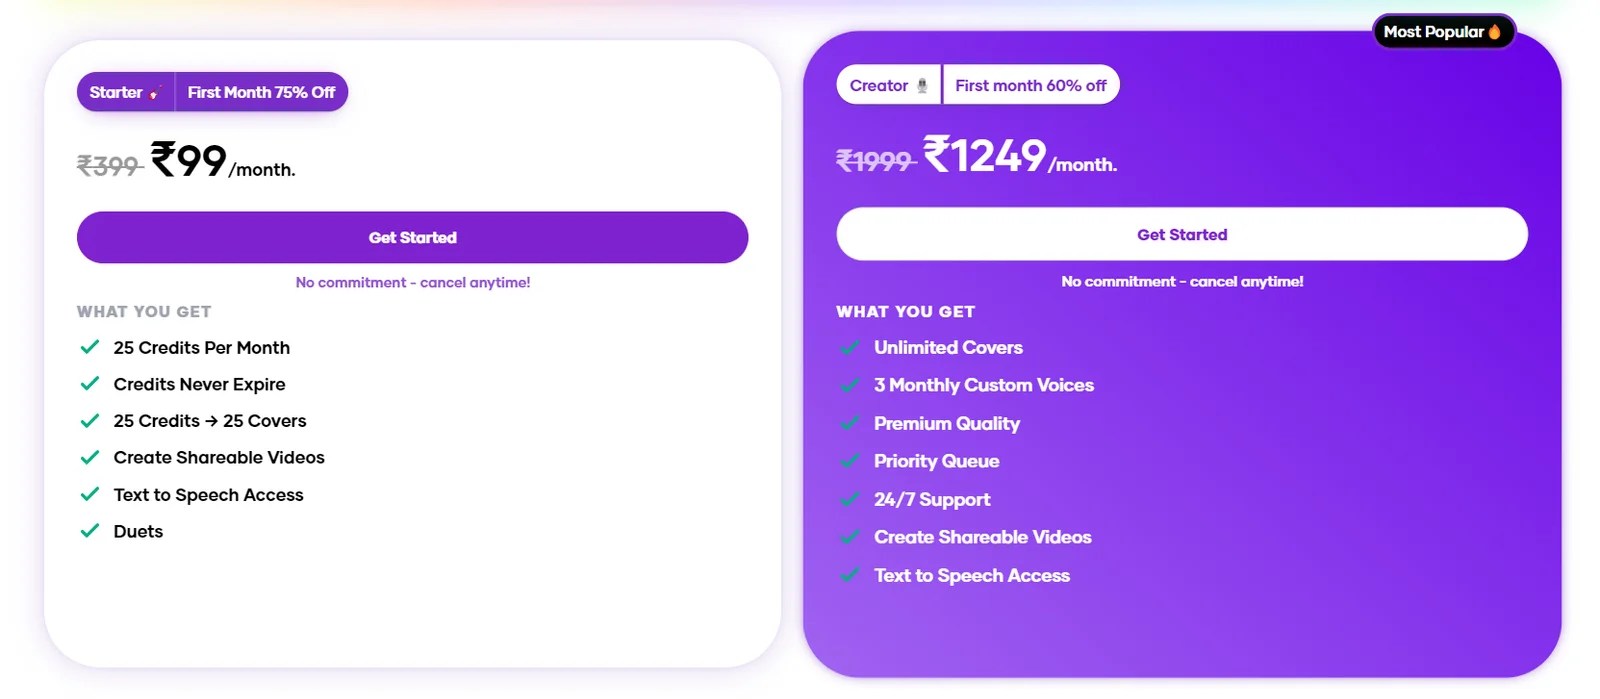Click Get Started on the Starter plan
Screen dimensions: 1600x699
pyautogui.click(x=412, y=237)
